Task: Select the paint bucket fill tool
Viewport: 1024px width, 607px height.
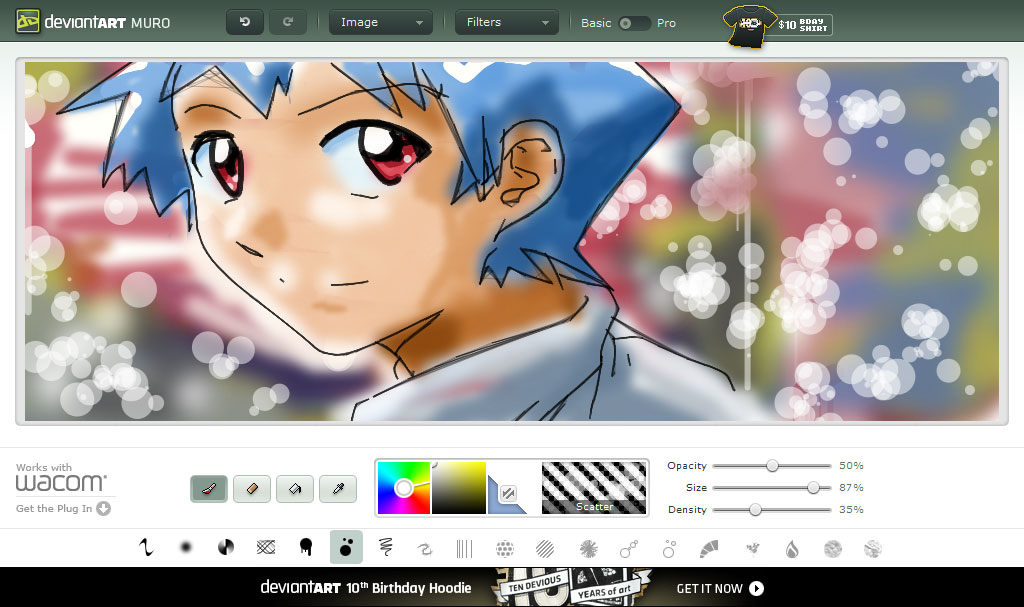Action: click(295, 489)
